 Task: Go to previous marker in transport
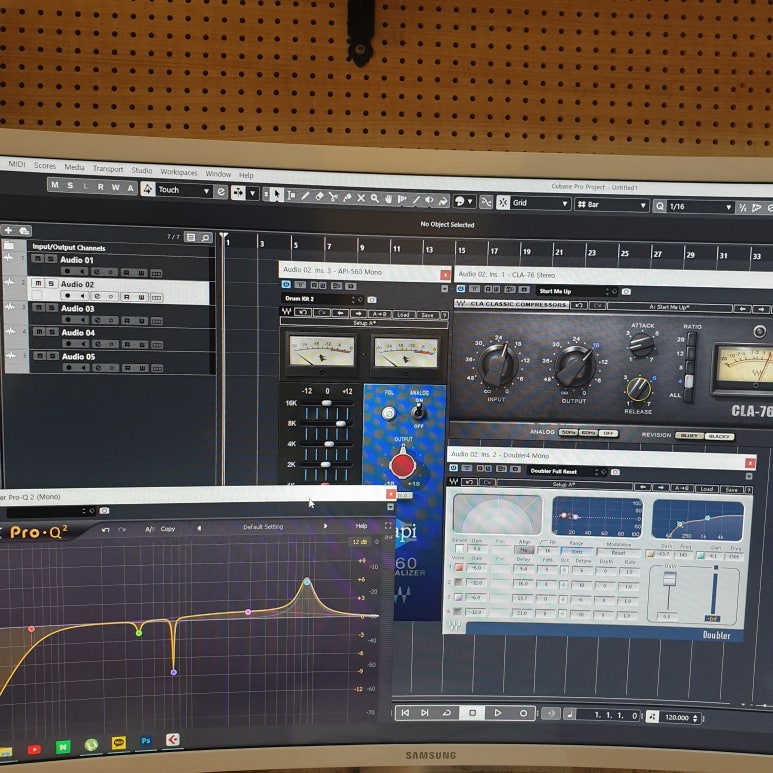pos(405,712)
